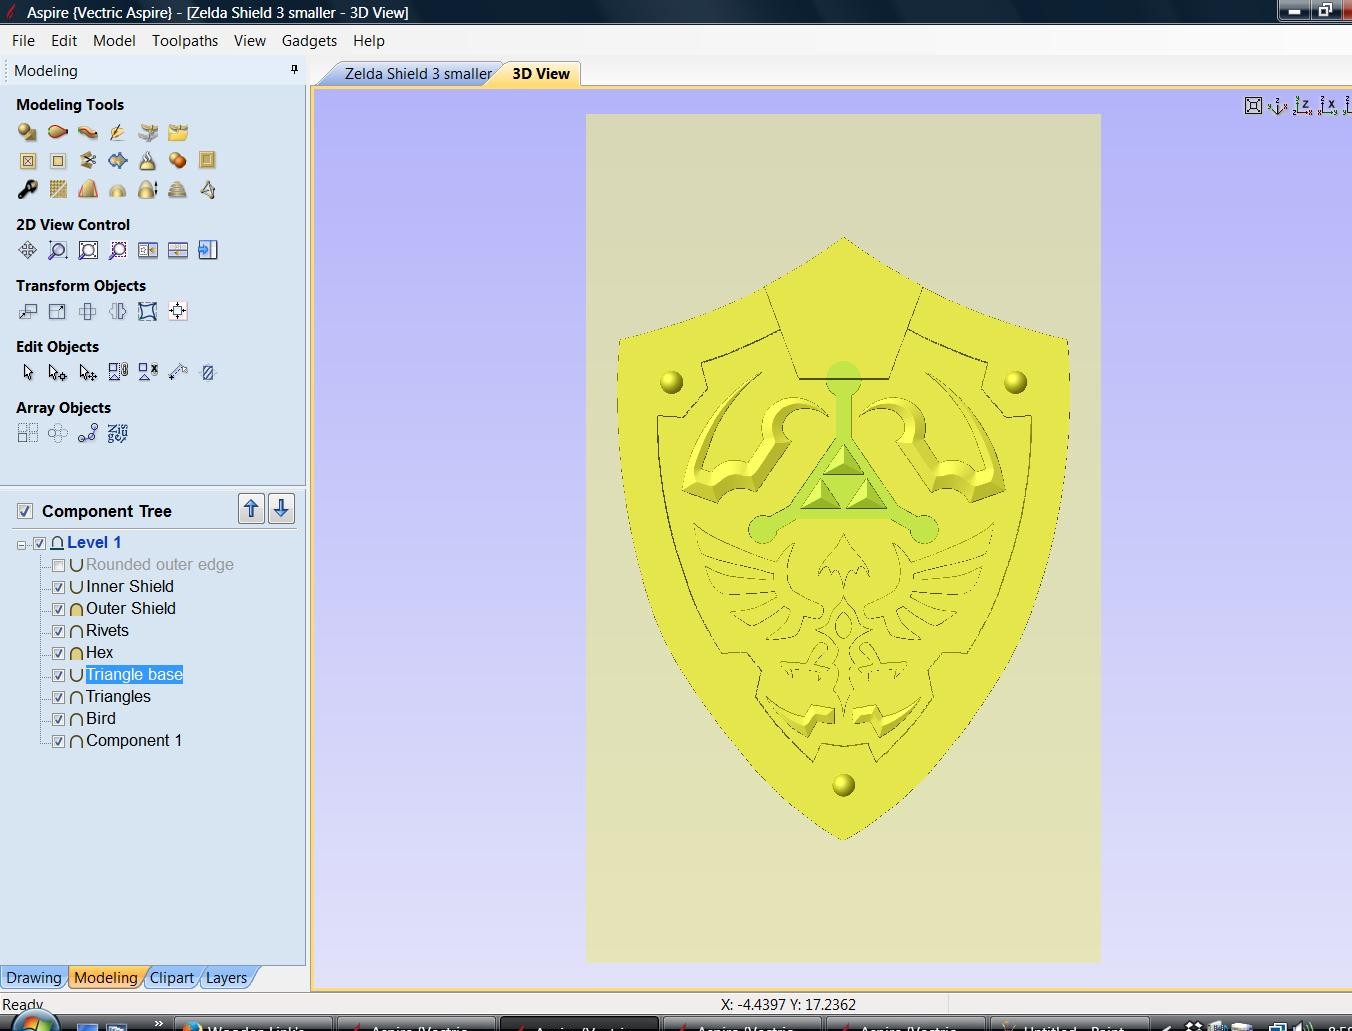Hide the Rivets component checkbox

pyautogui.click(x=58, y=631)
